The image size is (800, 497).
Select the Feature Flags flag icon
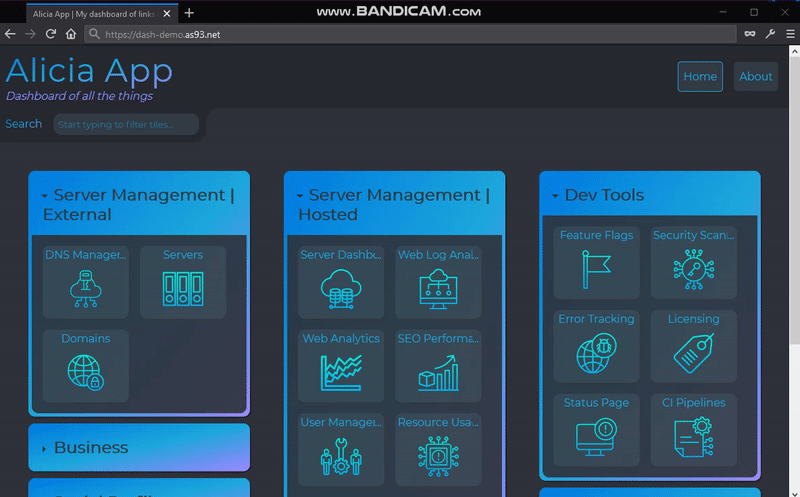(596, 268)
